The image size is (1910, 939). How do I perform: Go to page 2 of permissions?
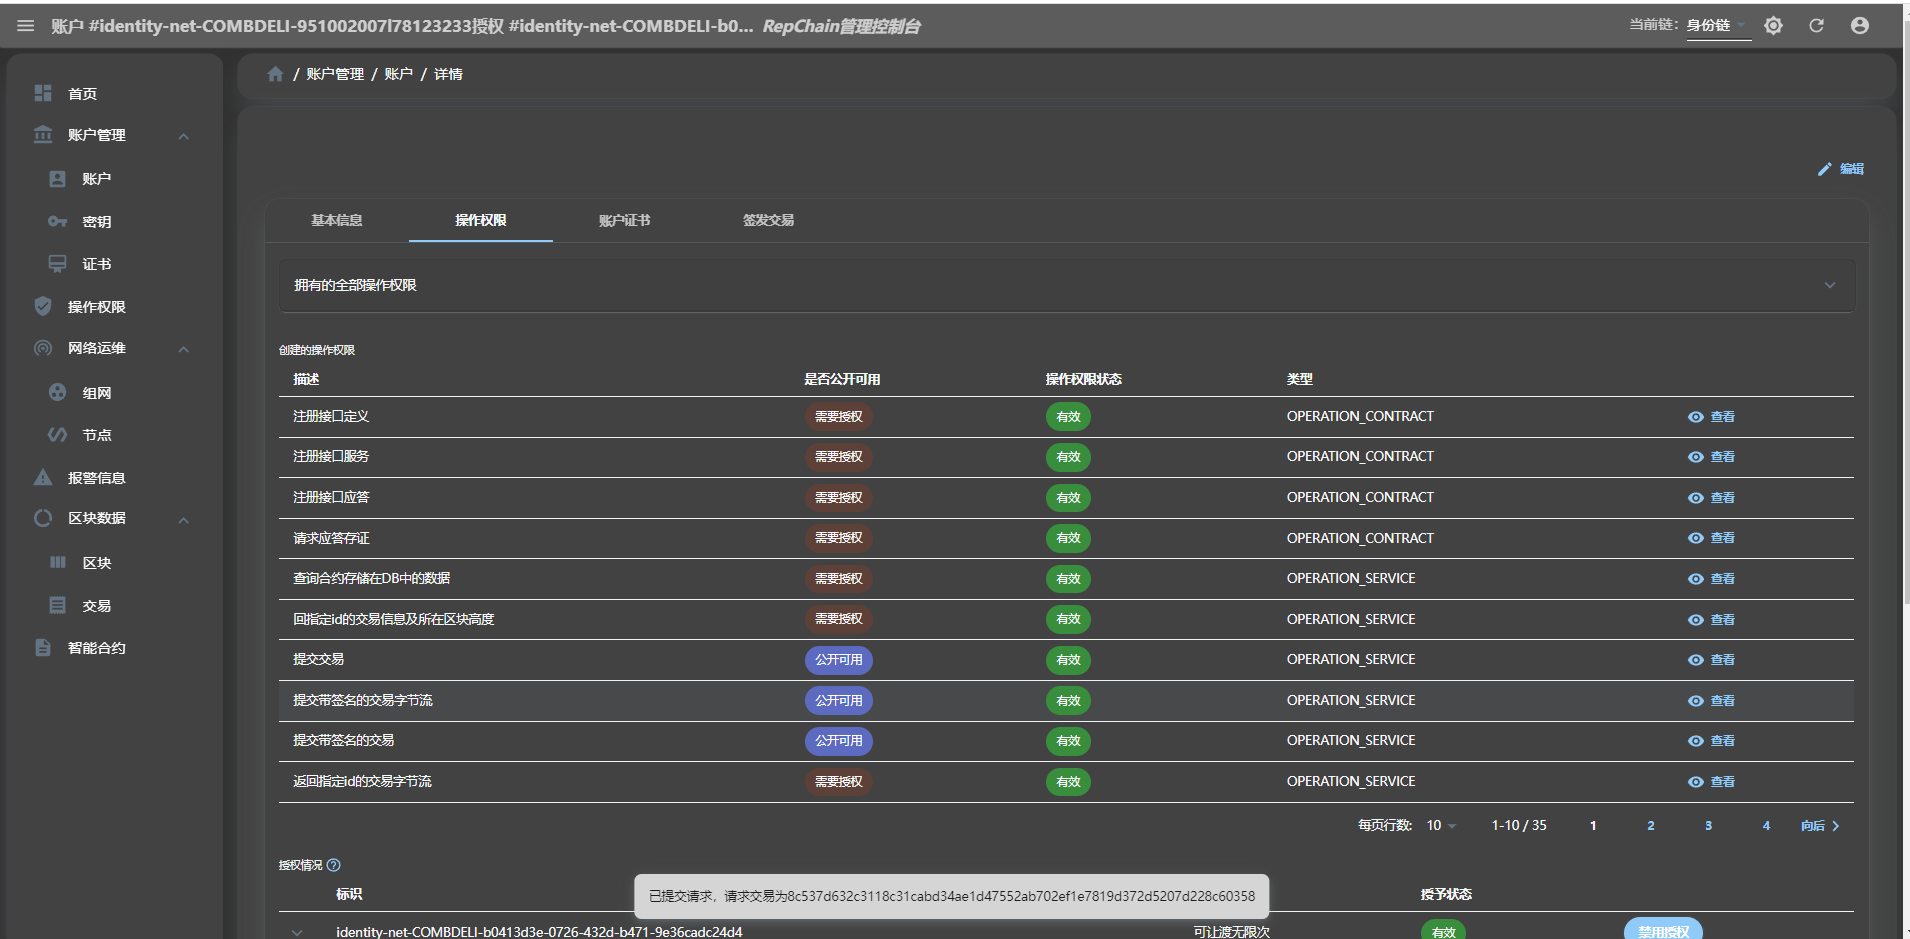tap(1651, 825)
